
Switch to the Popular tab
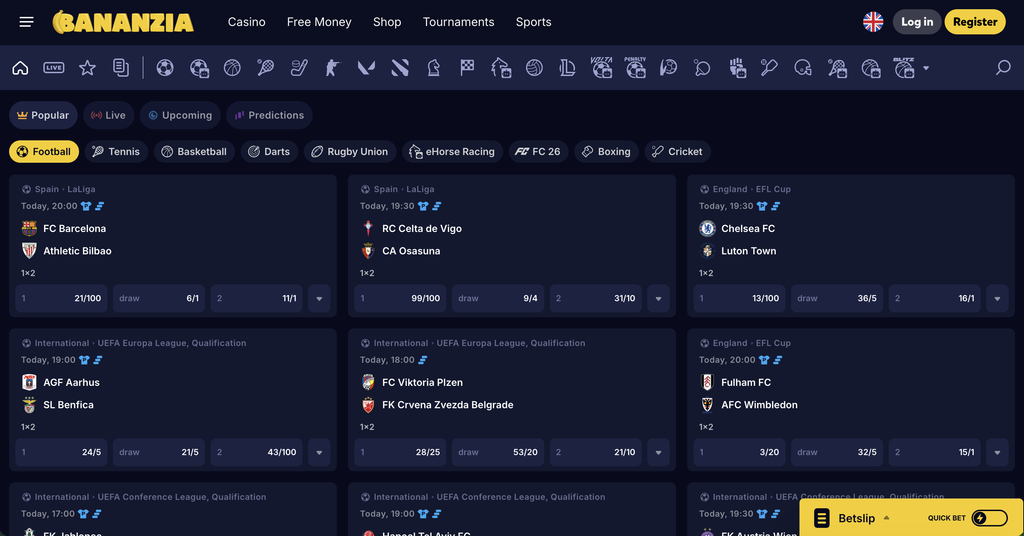click(x=43, y=116)
